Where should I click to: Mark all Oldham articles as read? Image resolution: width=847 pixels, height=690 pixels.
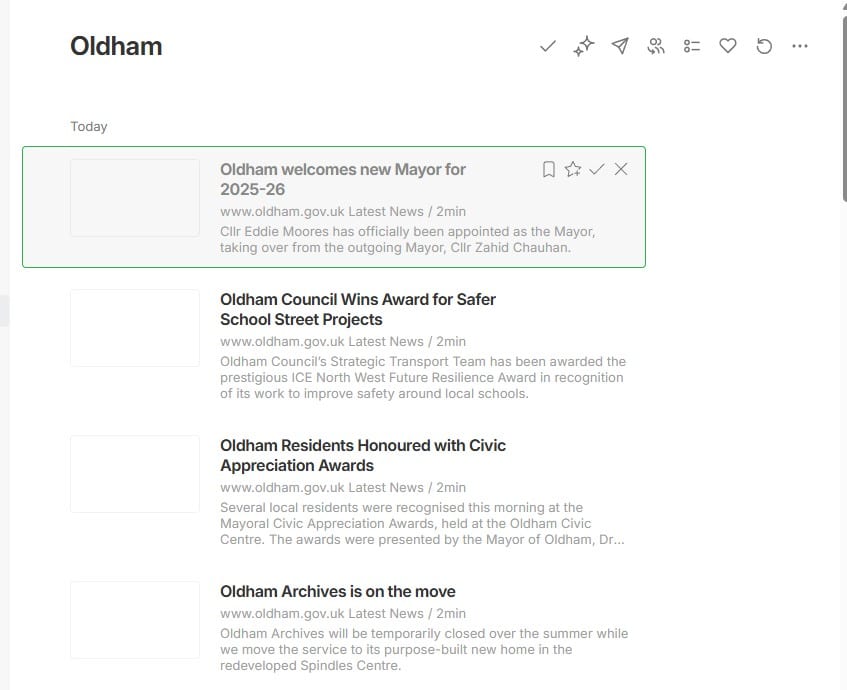pos(548,46)
